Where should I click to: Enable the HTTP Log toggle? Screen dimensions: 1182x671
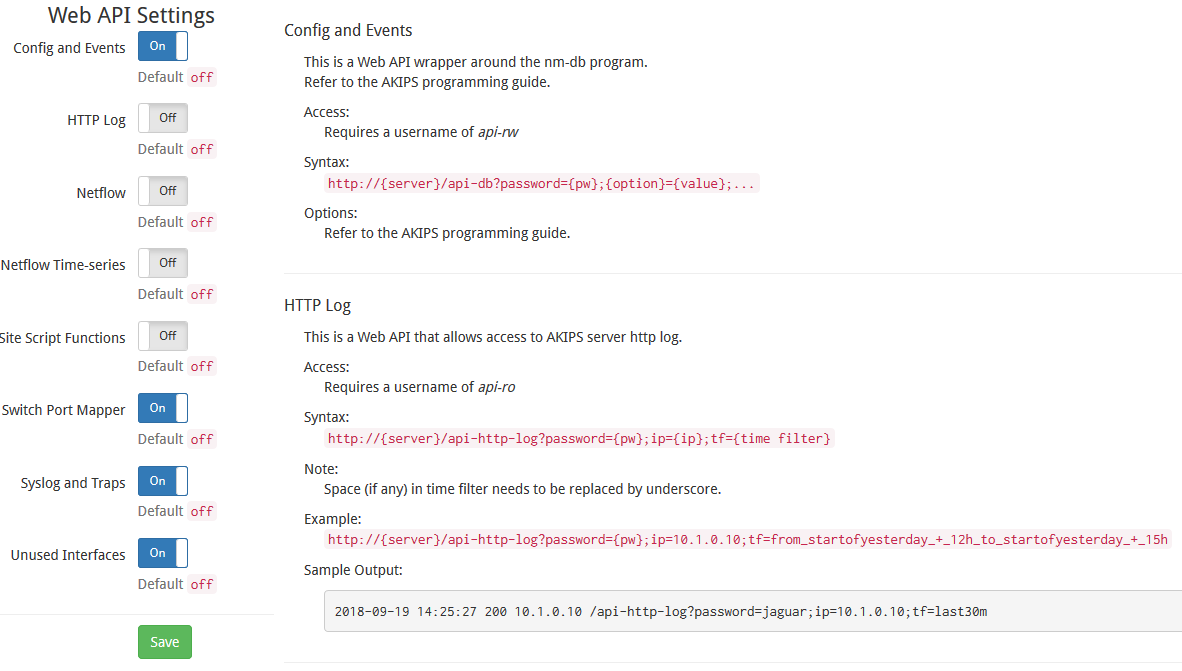(x=163, y=118)
